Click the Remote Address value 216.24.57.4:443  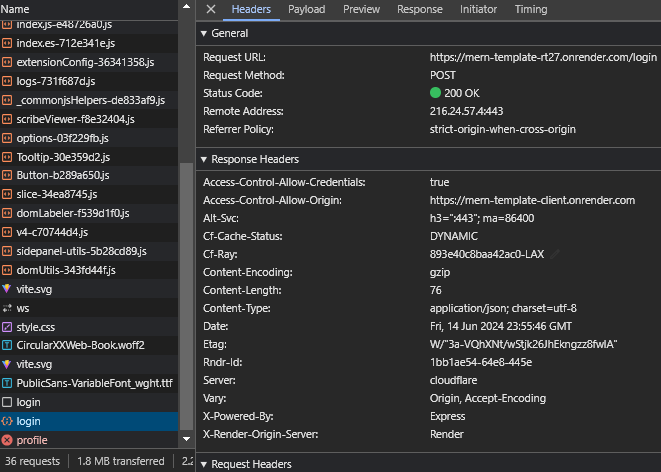click(466, 111)
